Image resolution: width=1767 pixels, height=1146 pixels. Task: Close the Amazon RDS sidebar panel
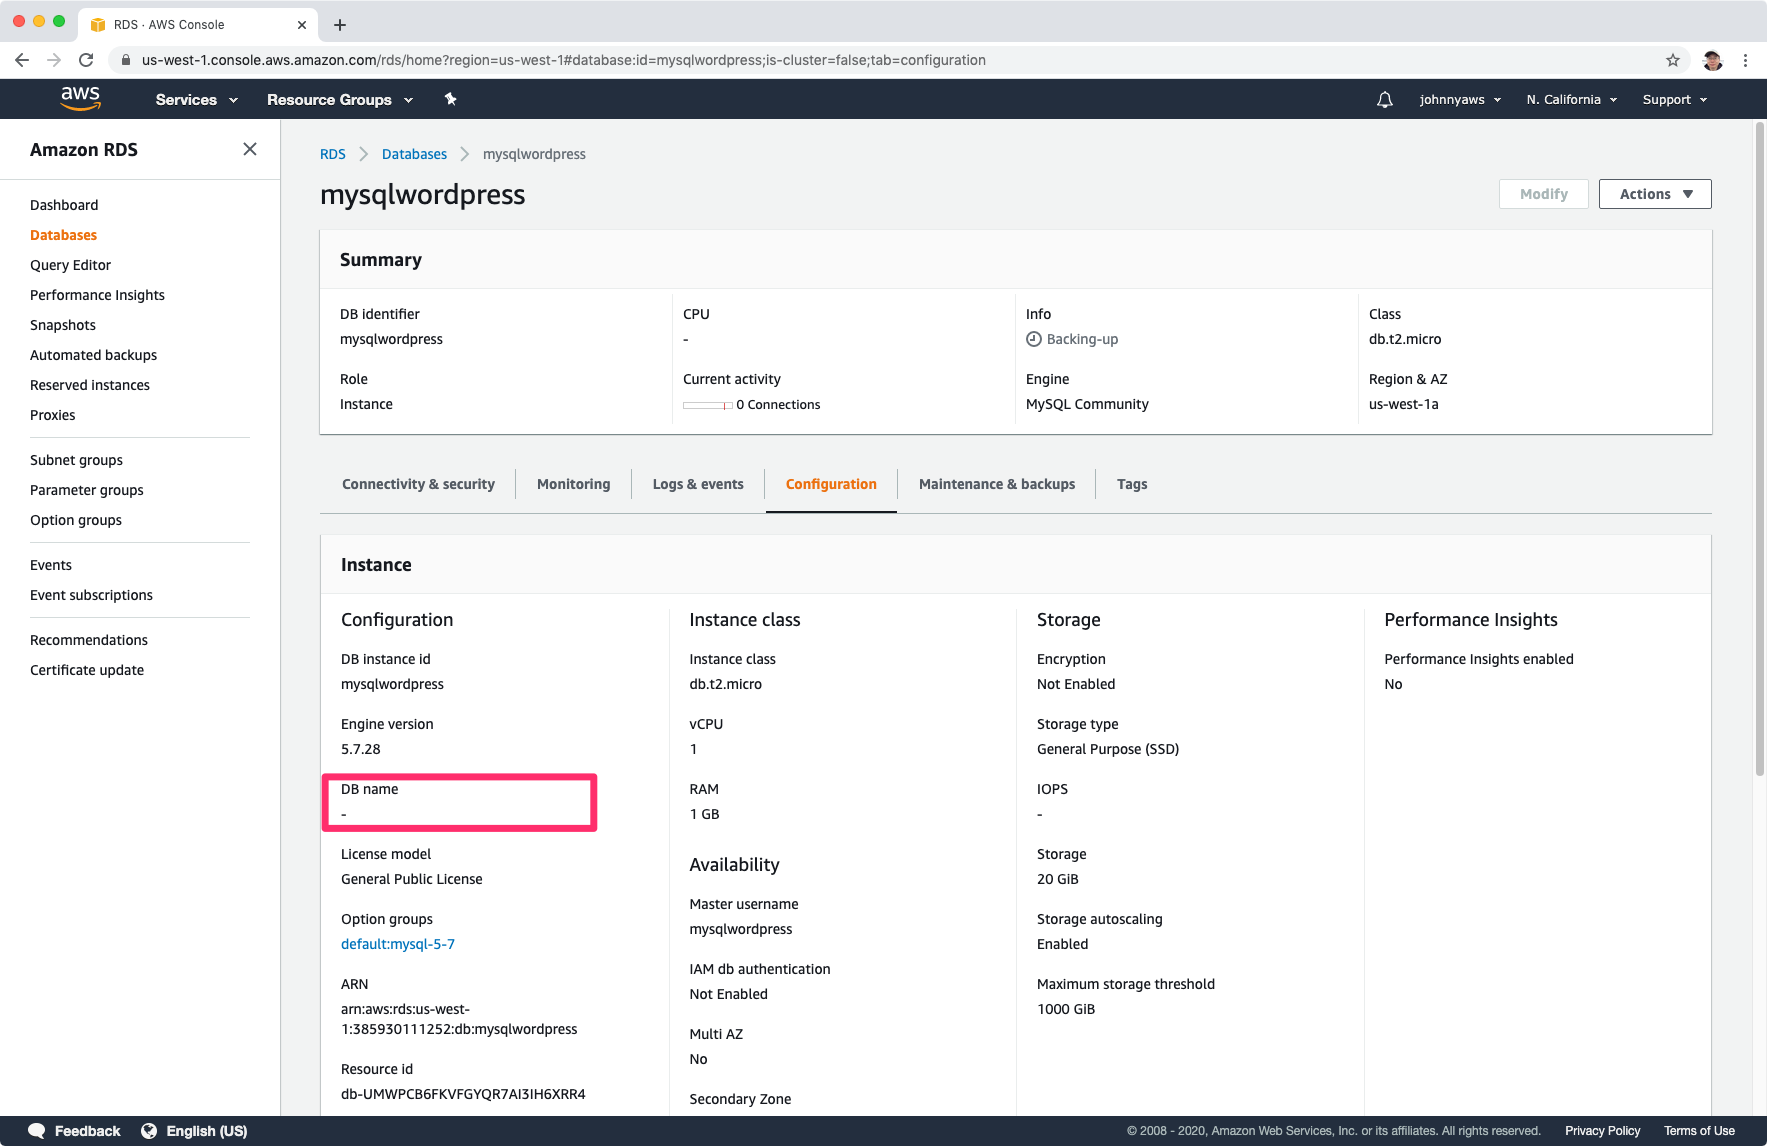click(250, 149)
